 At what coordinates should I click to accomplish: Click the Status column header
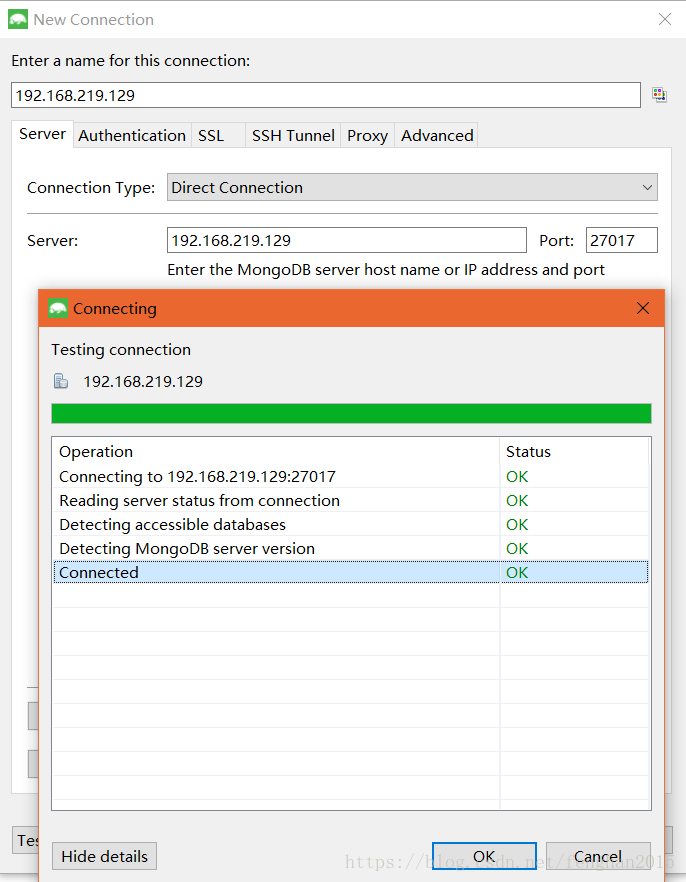574,451
